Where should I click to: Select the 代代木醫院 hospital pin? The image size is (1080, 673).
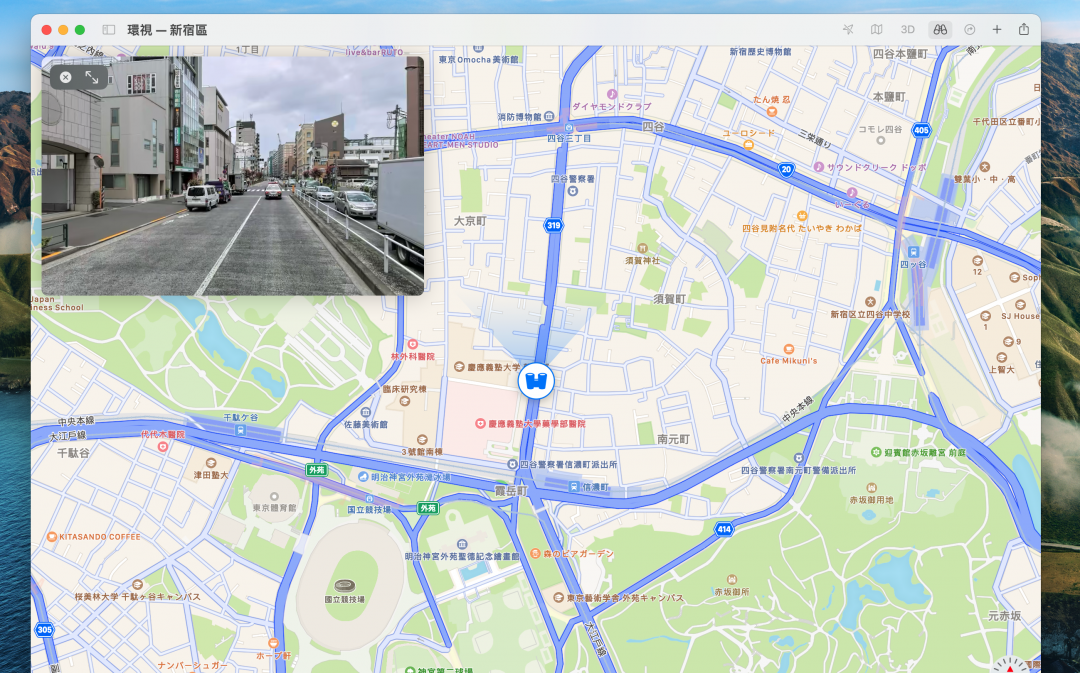coord(163,446)
